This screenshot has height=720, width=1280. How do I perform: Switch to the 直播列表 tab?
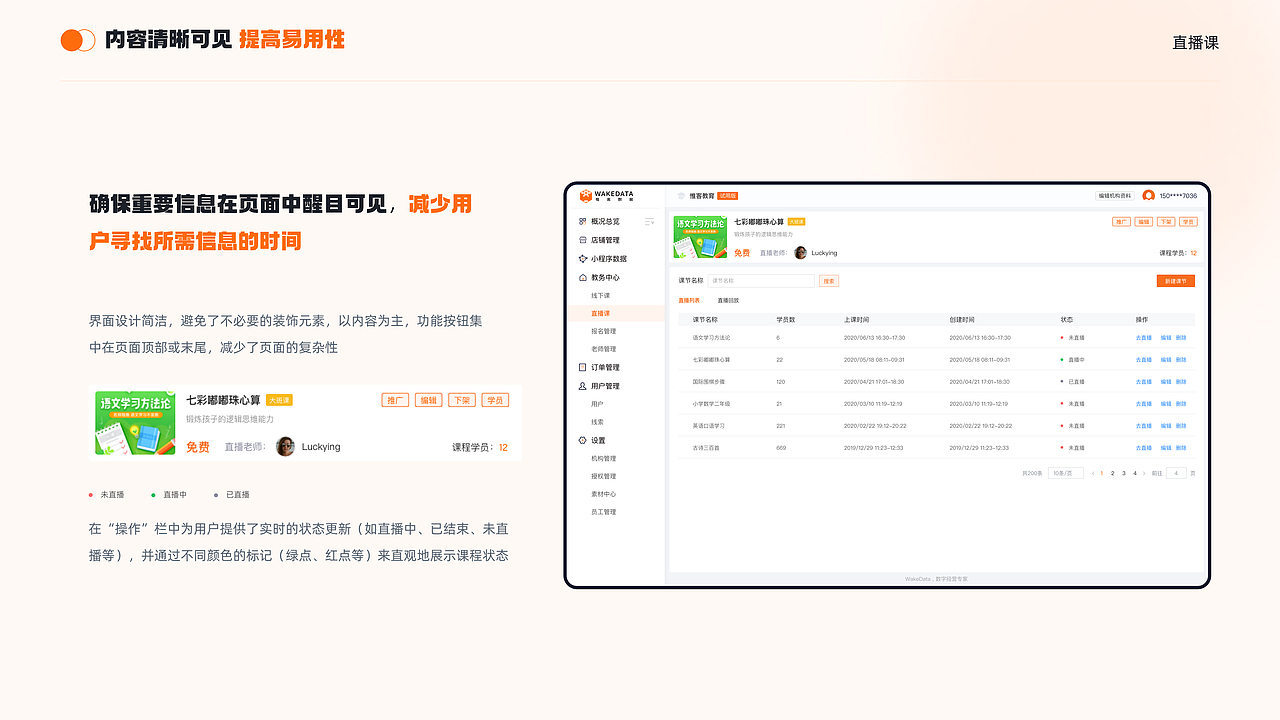pos(689,300)
